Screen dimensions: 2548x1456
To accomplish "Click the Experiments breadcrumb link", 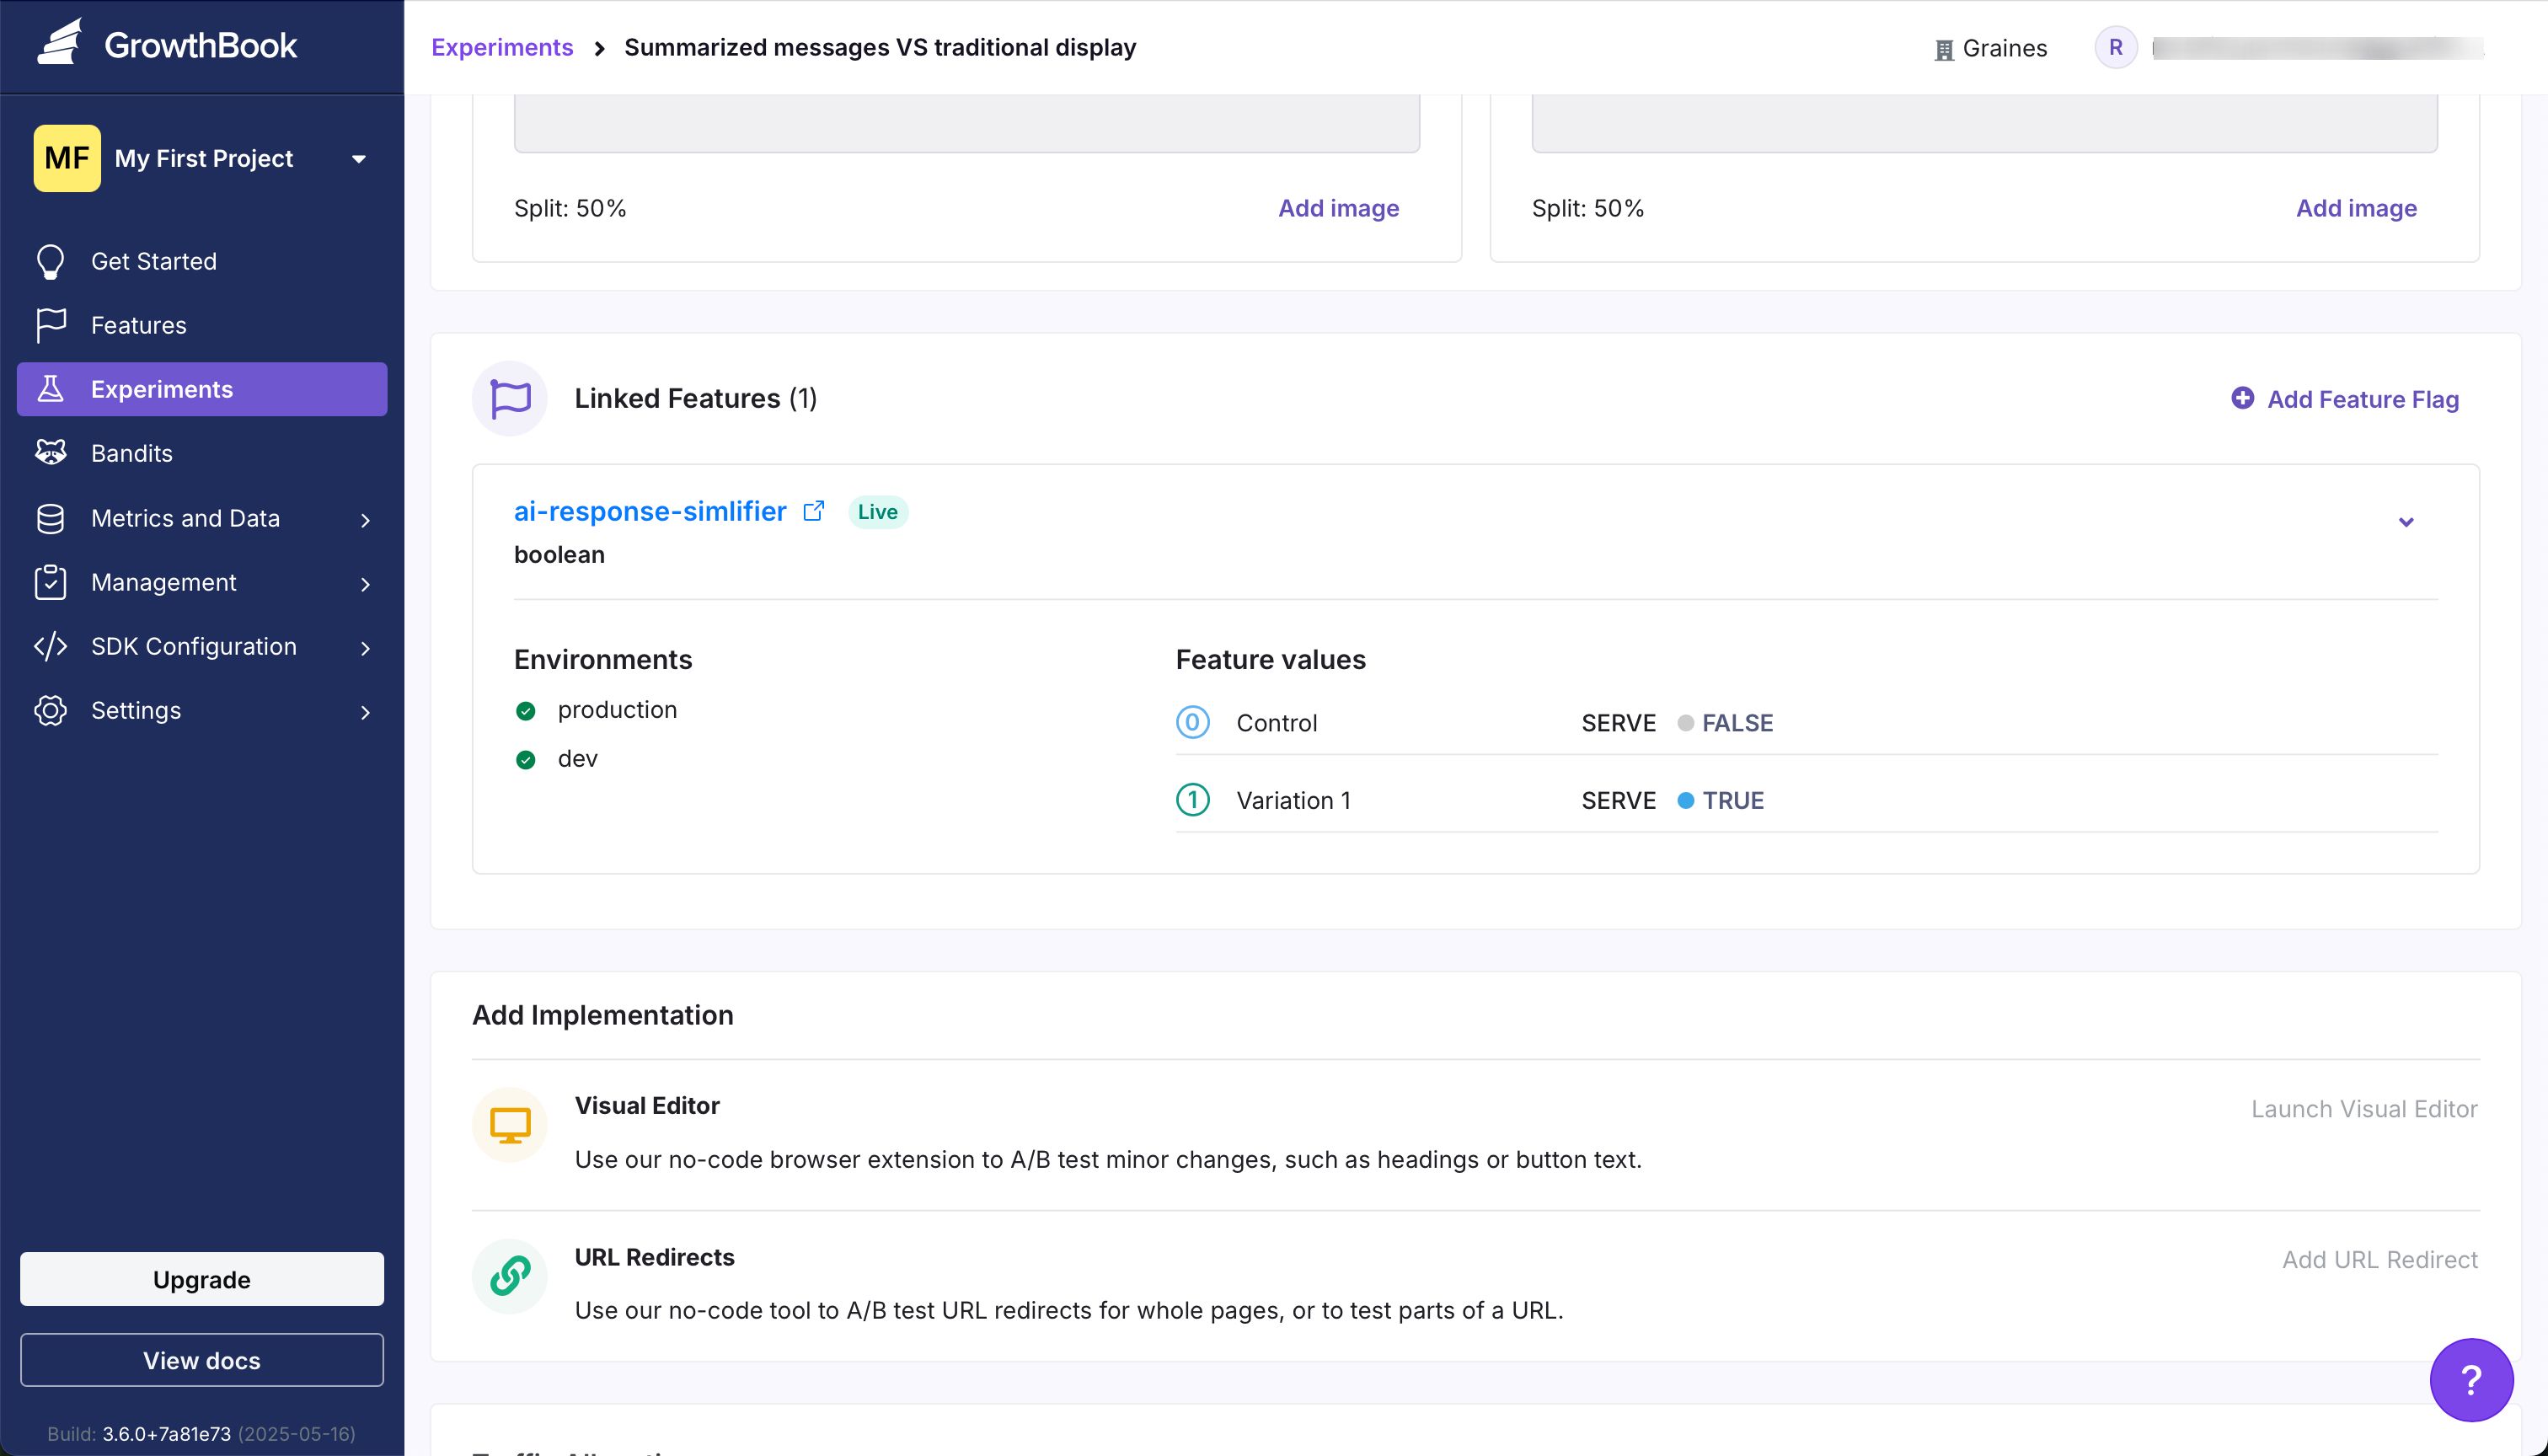I will [x=502, y=47].
